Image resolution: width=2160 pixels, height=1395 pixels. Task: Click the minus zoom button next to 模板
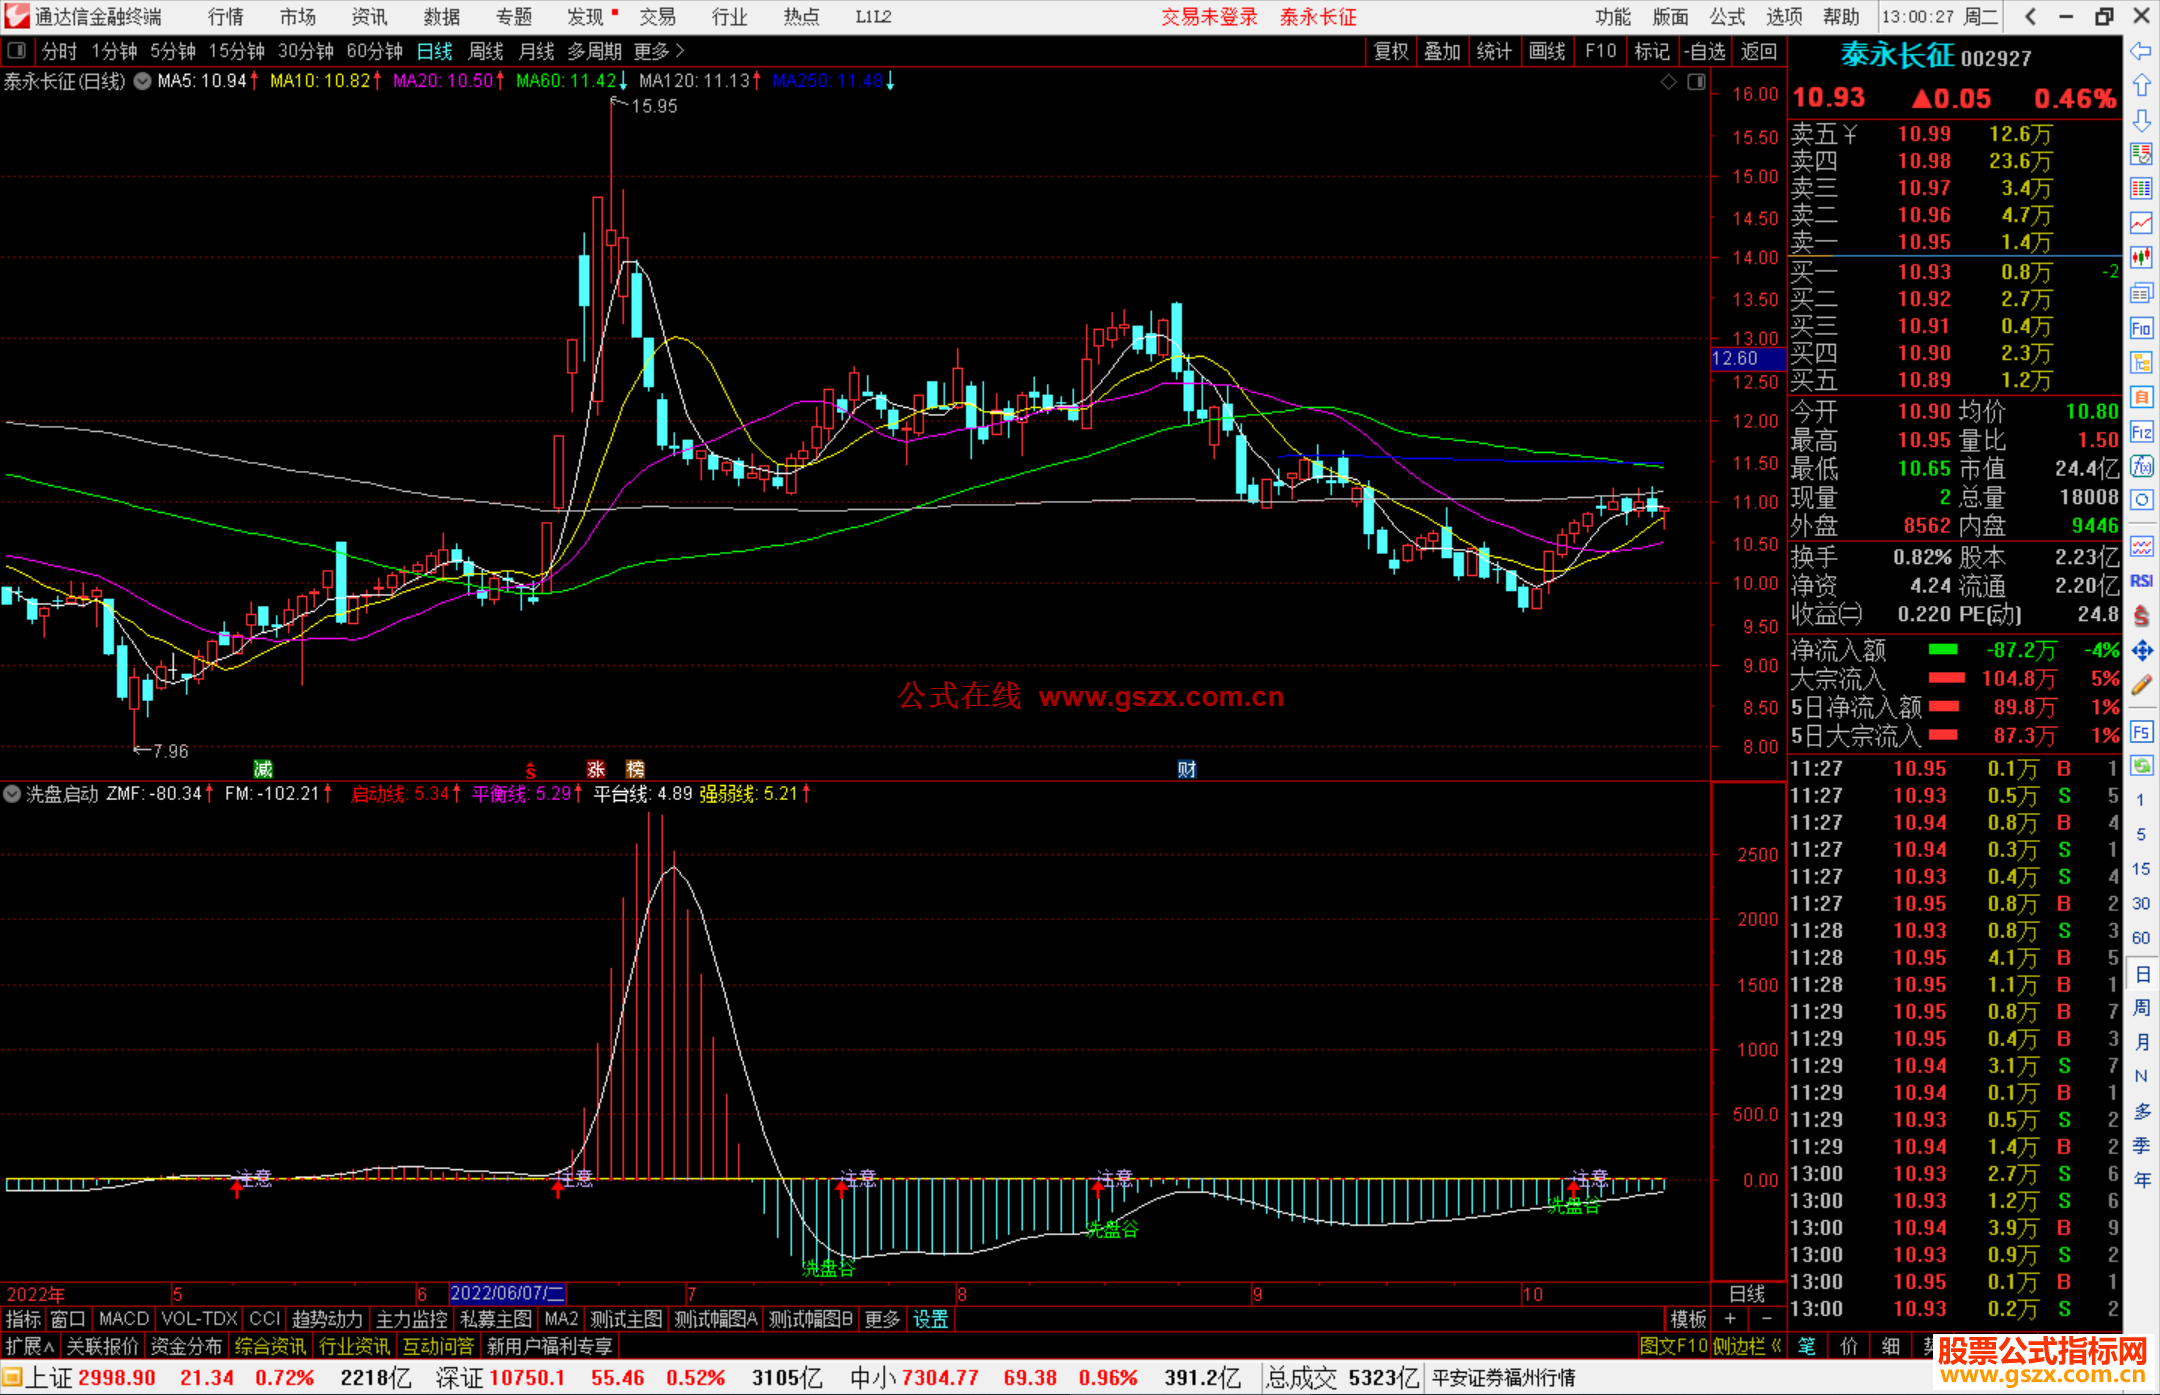[x=1767, y=1320]
